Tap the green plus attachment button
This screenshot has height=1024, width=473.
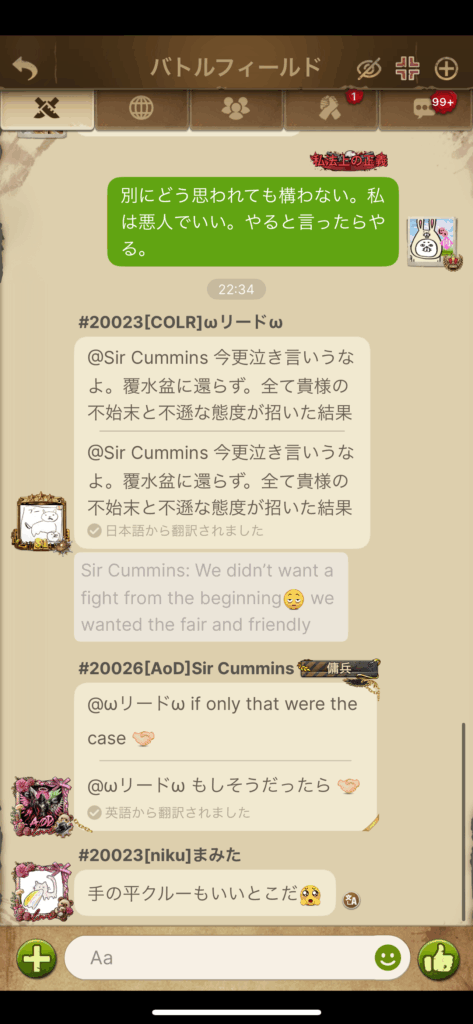pos(36,959)
